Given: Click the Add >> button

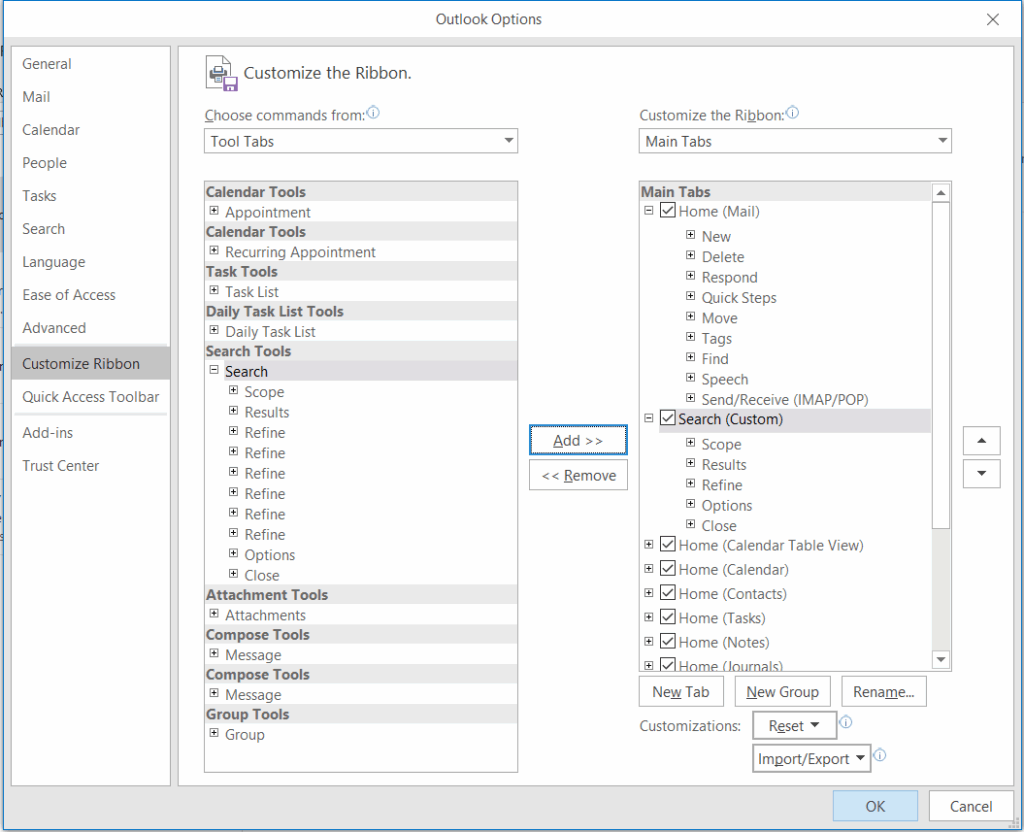Looking at the screenshot, I should 578,440.
